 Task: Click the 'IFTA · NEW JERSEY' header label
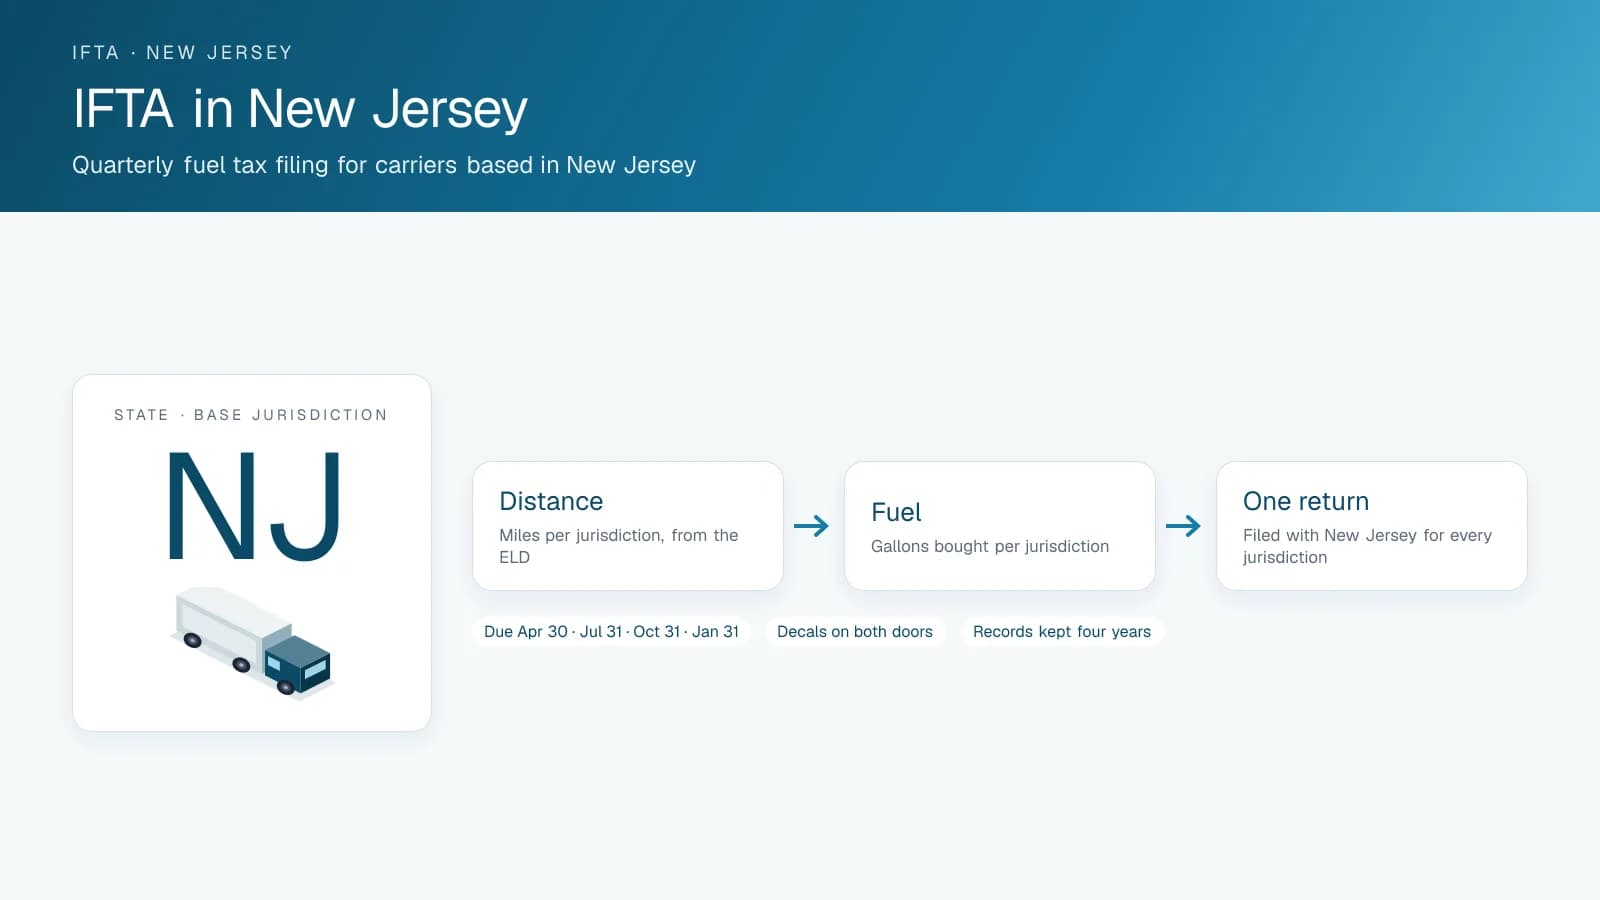(x=182, y=53)
